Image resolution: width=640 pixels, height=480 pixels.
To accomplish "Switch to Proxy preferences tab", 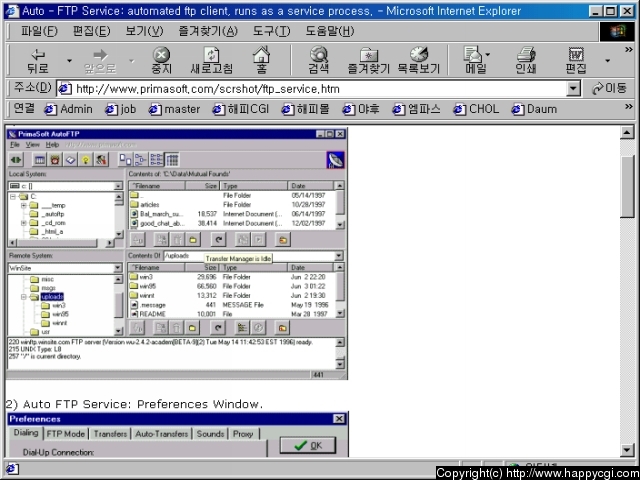I will click(x=243, y=434).
